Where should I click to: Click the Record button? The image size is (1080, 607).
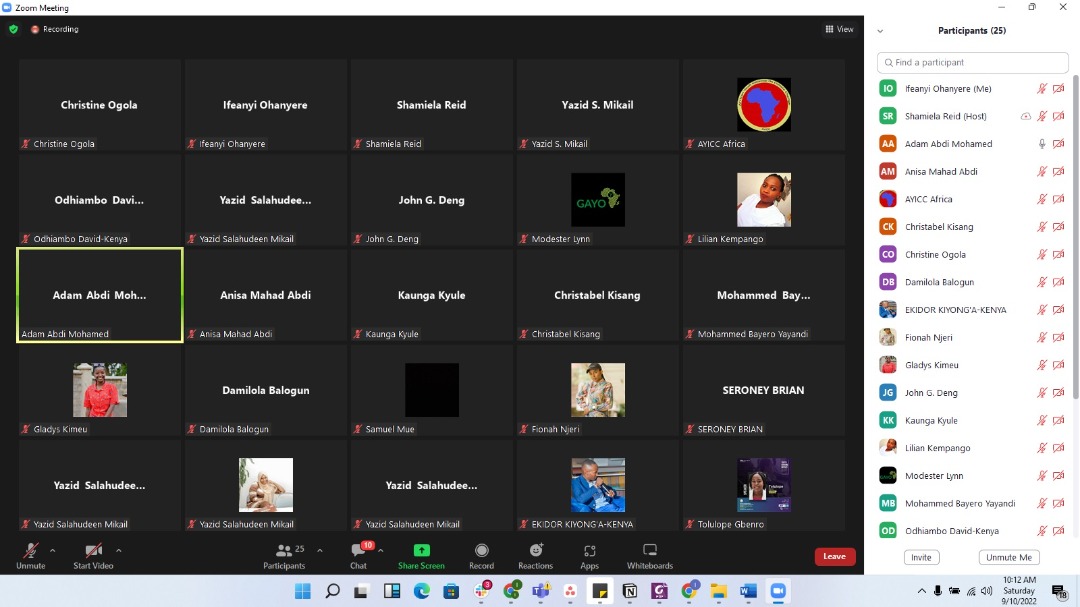point(481,556)
